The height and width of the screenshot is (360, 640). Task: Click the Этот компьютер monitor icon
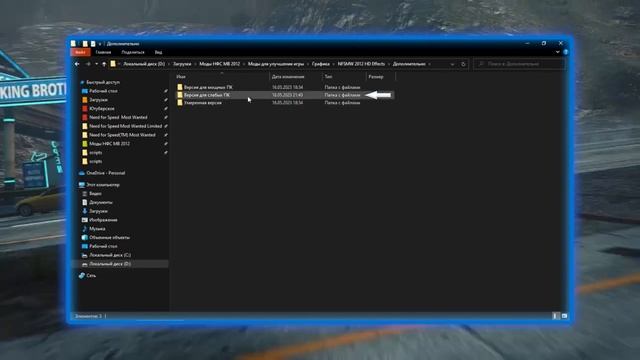click(x=82, y=185)
